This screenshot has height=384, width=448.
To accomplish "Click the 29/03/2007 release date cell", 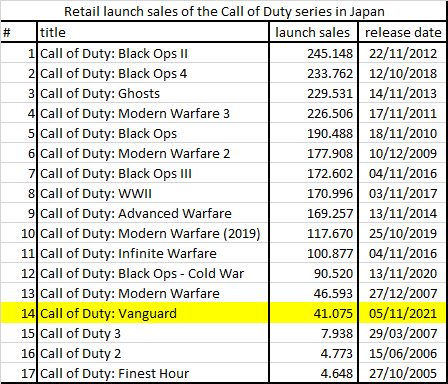I will point(403,333).
